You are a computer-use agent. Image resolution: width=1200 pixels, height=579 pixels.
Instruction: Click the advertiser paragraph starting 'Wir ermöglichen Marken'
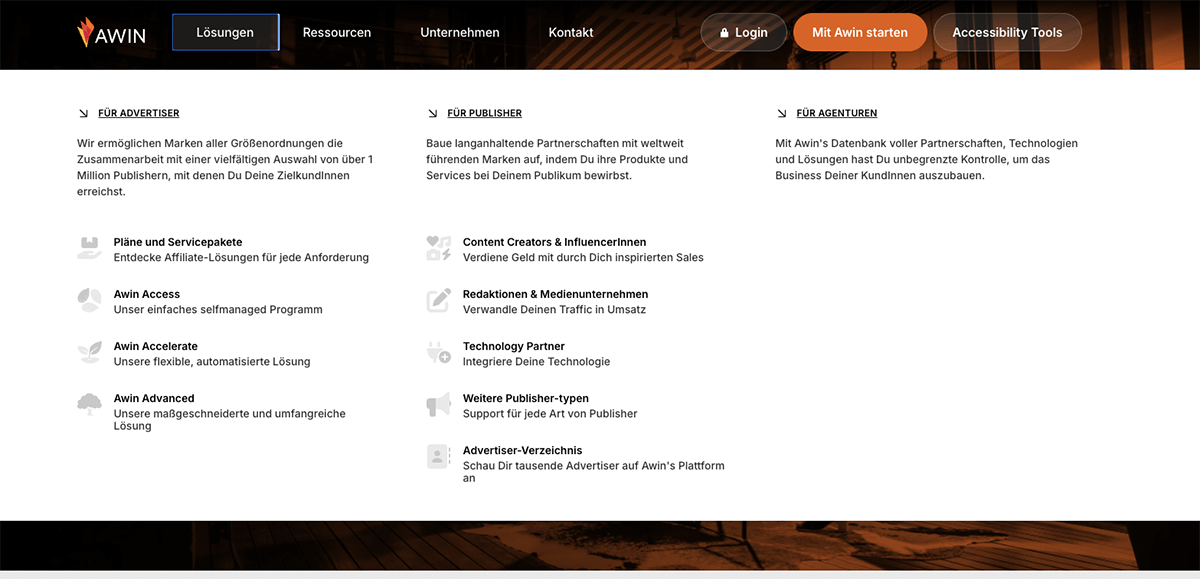point(225,167)
